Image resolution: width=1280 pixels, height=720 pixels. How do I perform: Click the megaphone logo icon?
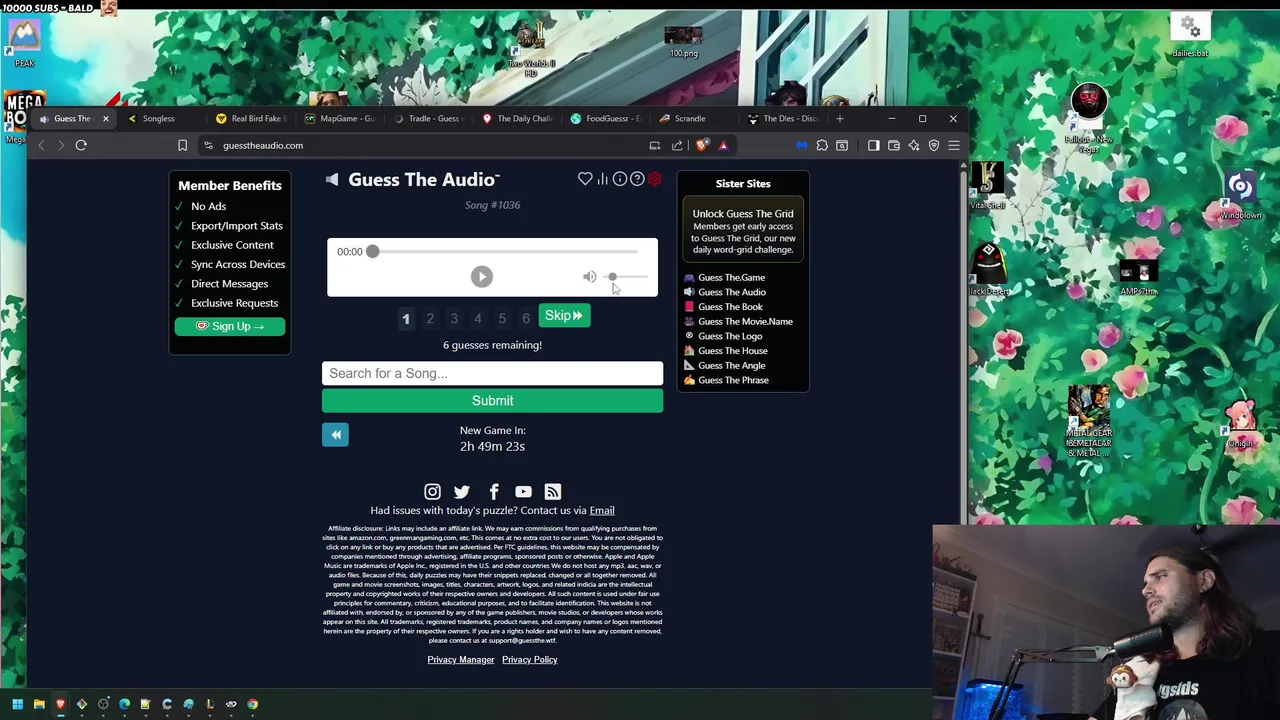coord(332,180)
